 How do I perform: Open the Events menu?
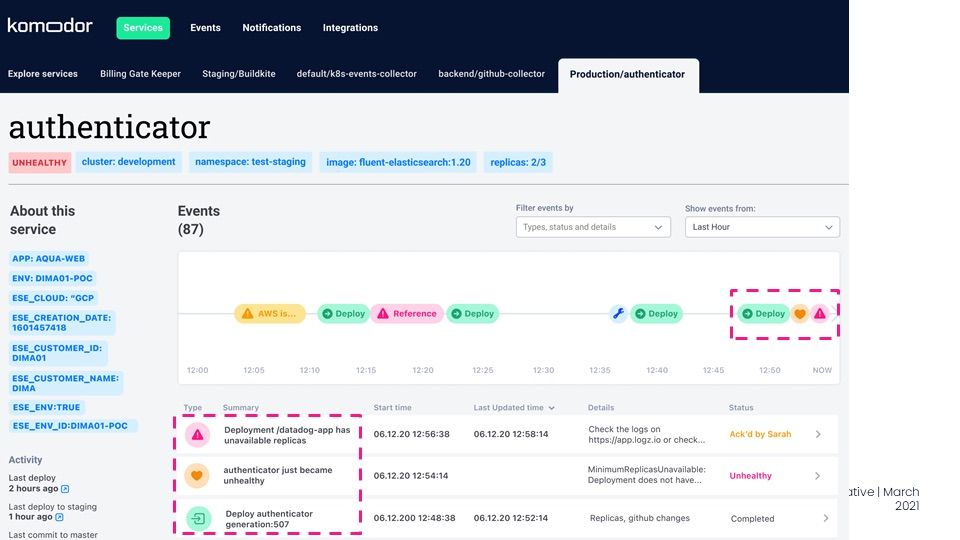point(205,28)
